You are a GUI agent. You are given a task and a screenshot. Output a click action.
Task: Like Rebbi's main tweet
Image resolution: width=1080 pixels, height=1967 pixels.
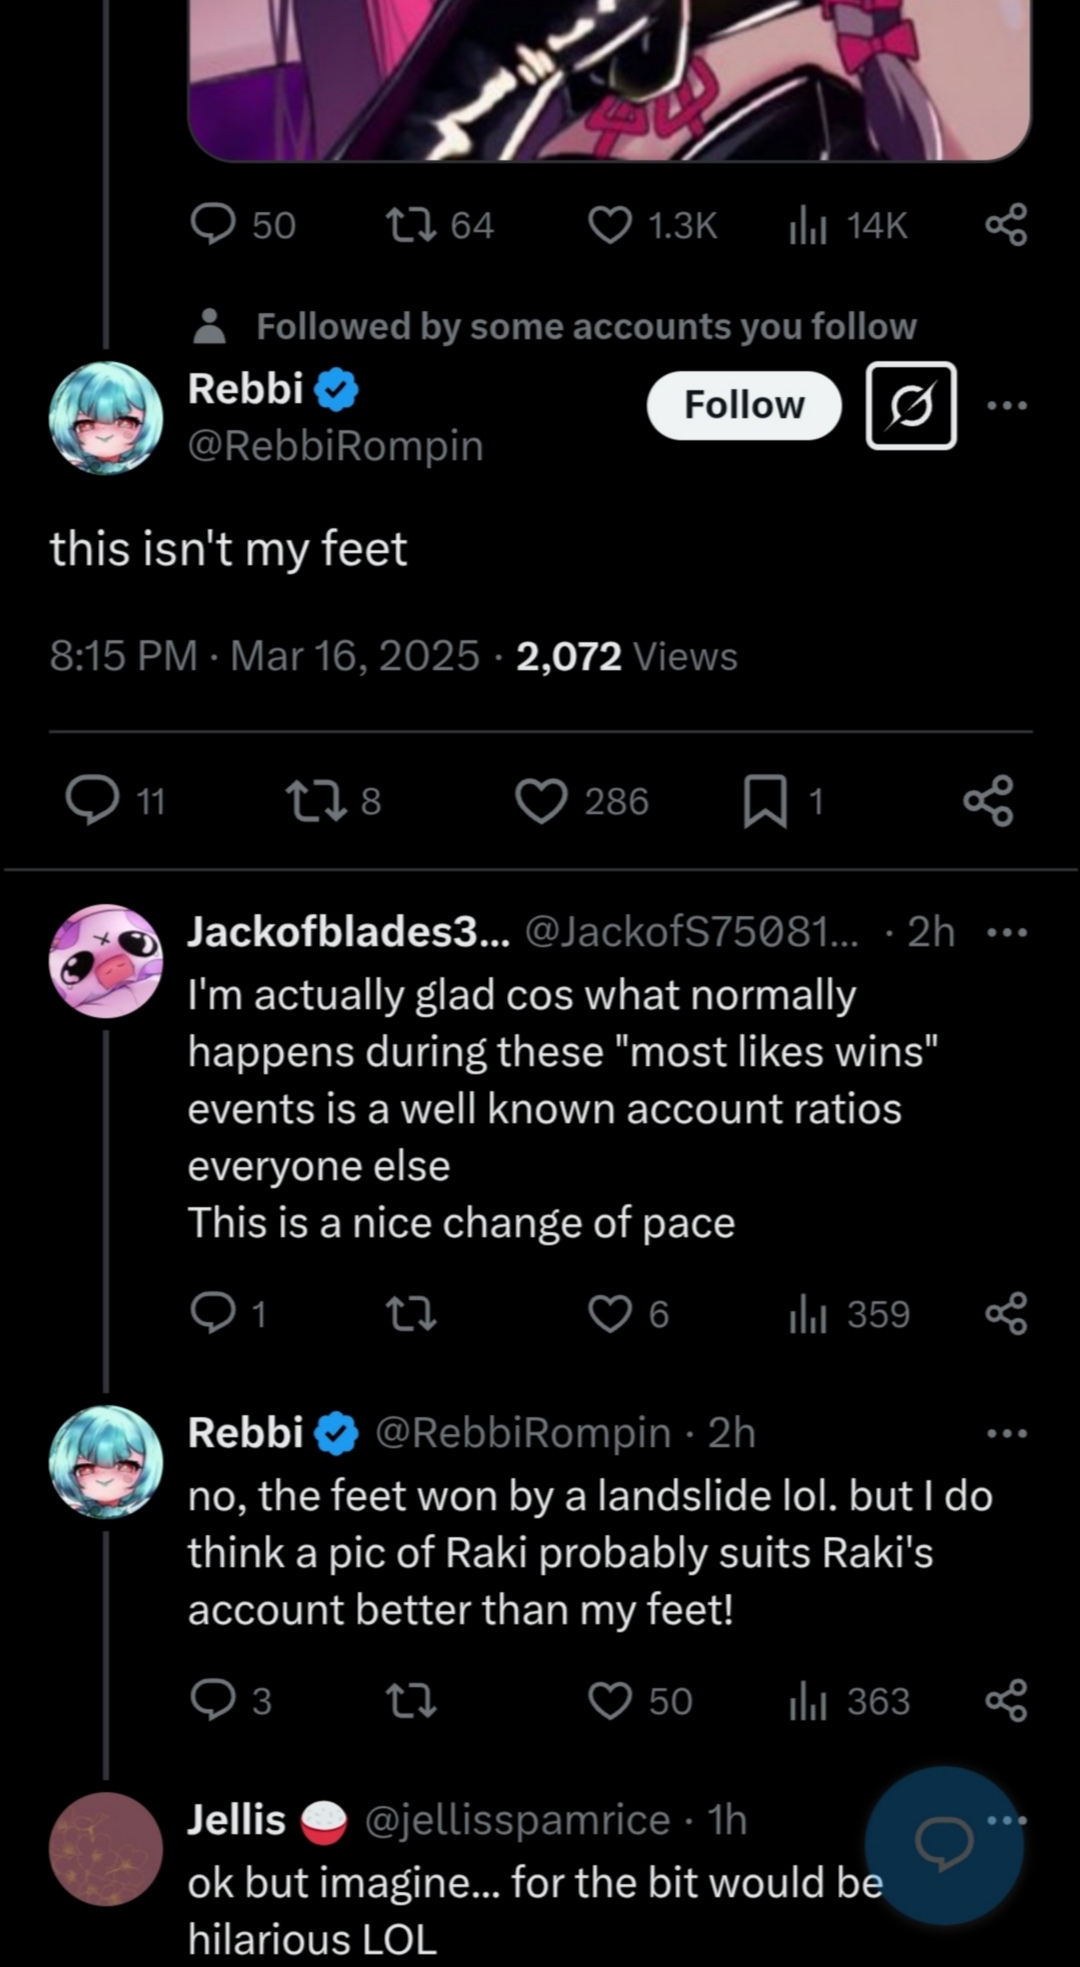541,802
